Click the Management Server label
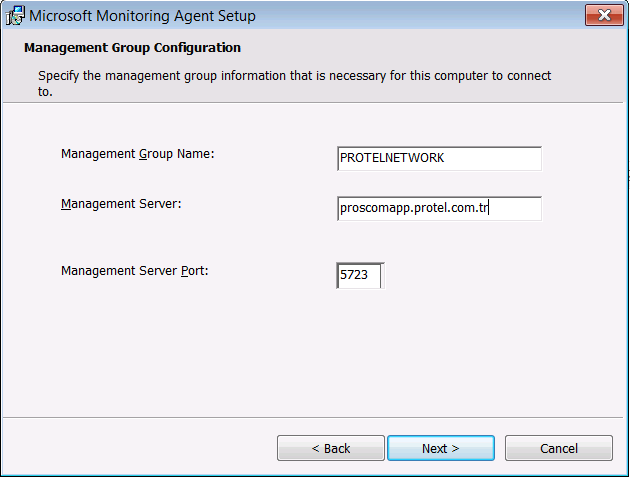This screenshot has width=630, height=479. (120, 204)
